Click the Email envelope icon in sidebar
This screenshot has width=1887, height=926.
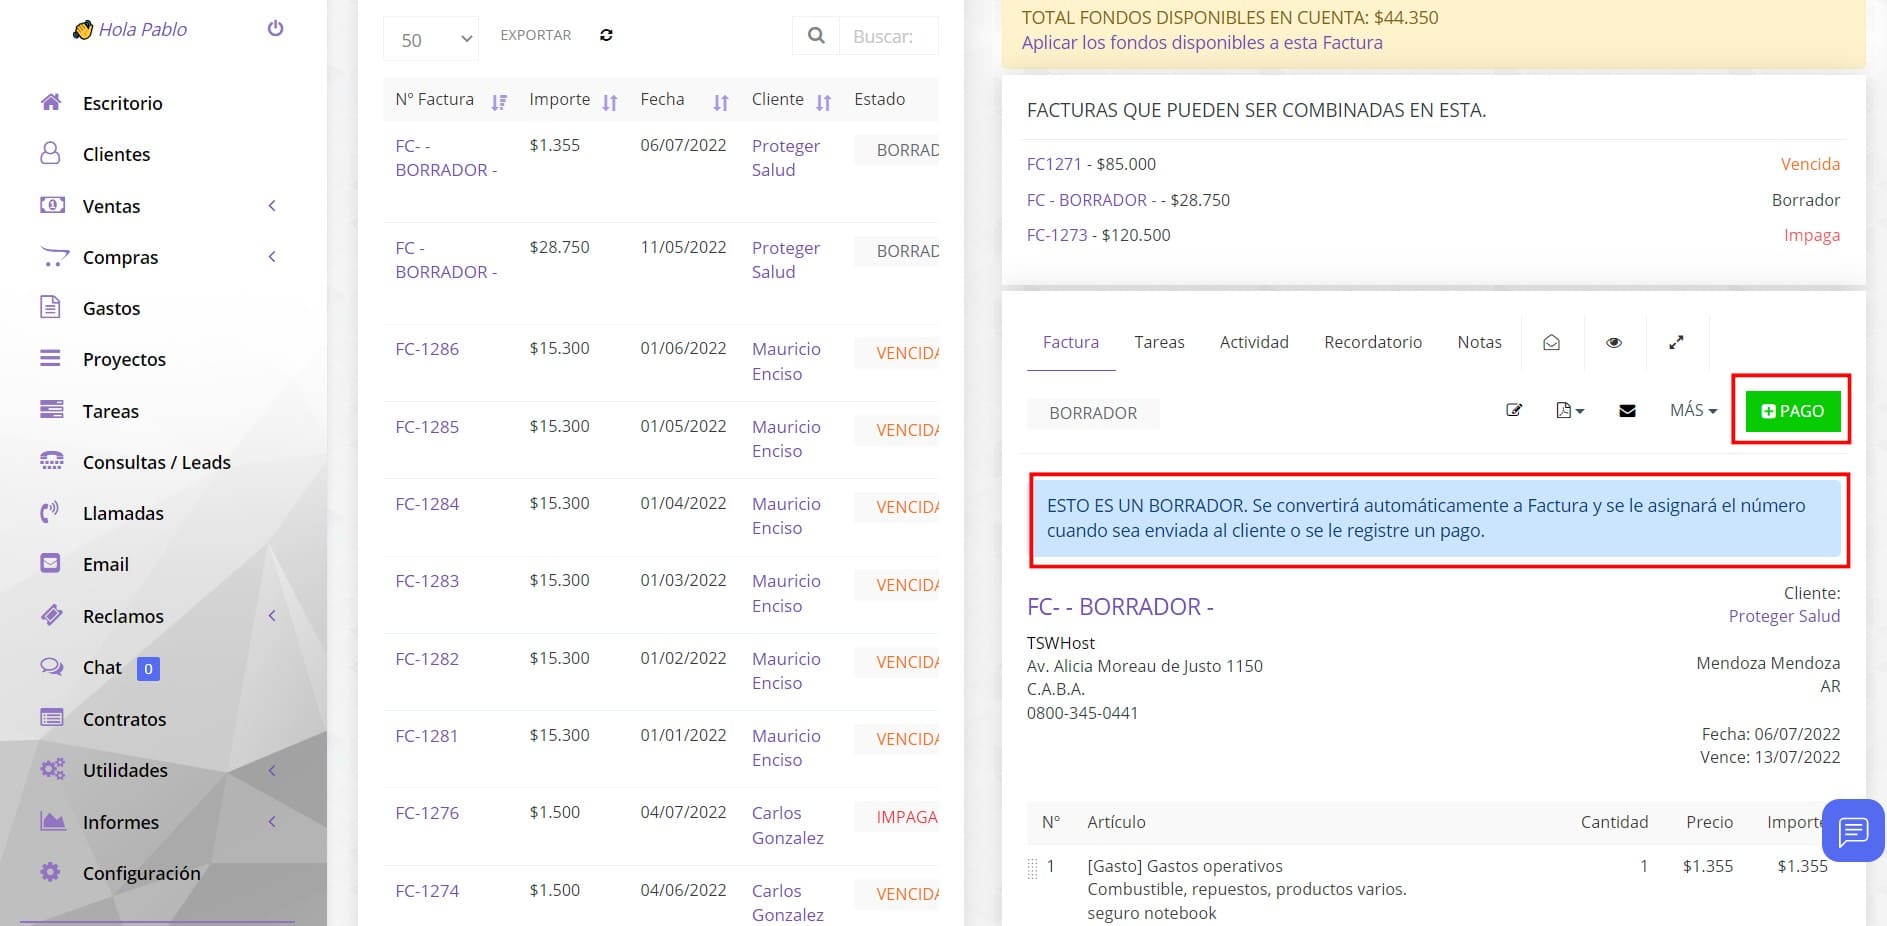pyautogui.click(x=50, y=563)
